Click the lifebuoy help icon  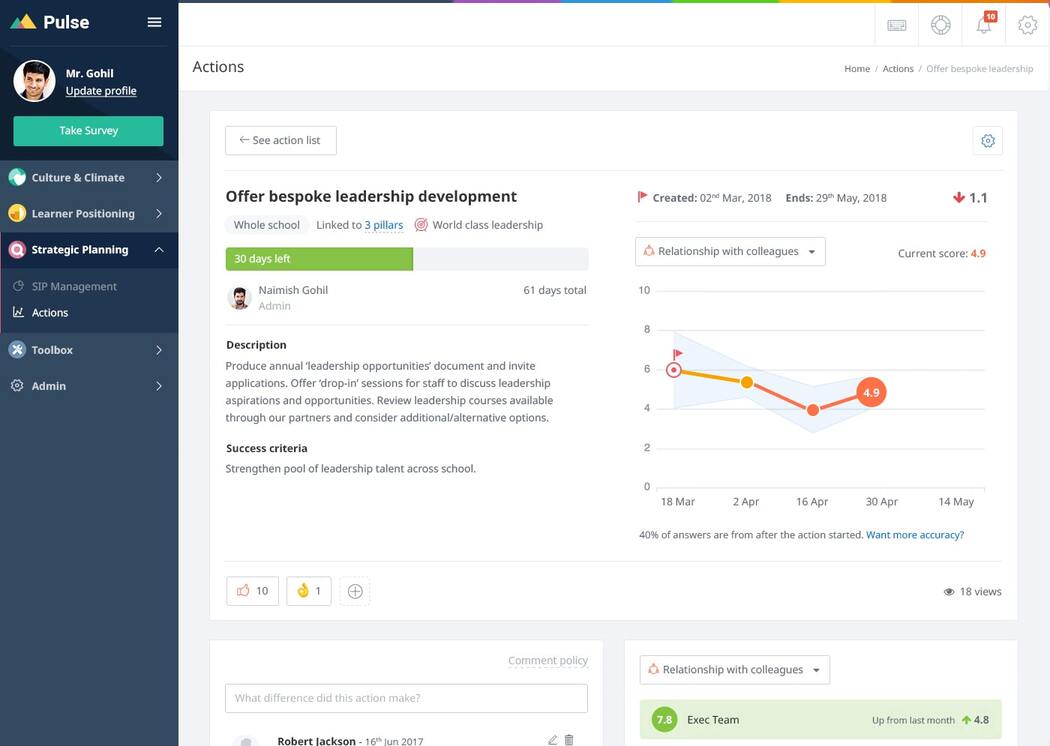tap(940, 25)
